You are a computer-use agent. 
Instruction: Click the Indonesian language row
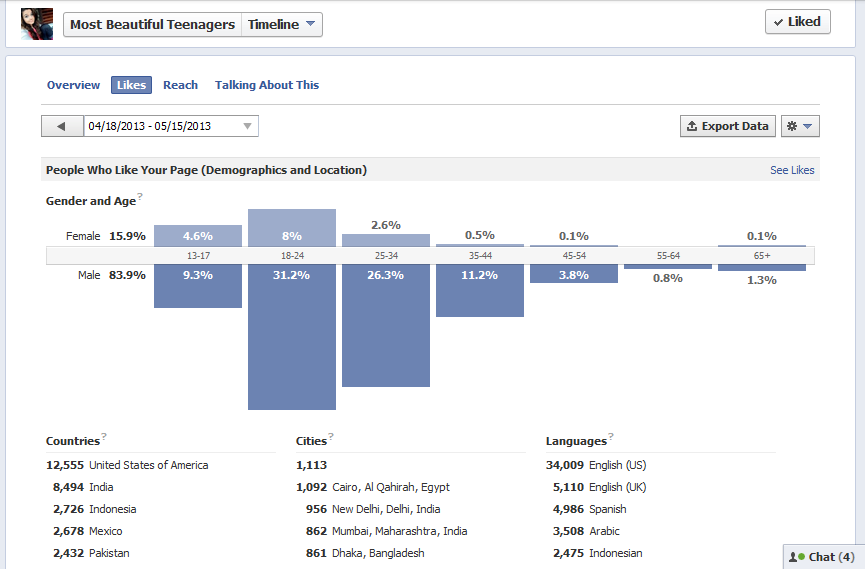[x=597, y=553]
